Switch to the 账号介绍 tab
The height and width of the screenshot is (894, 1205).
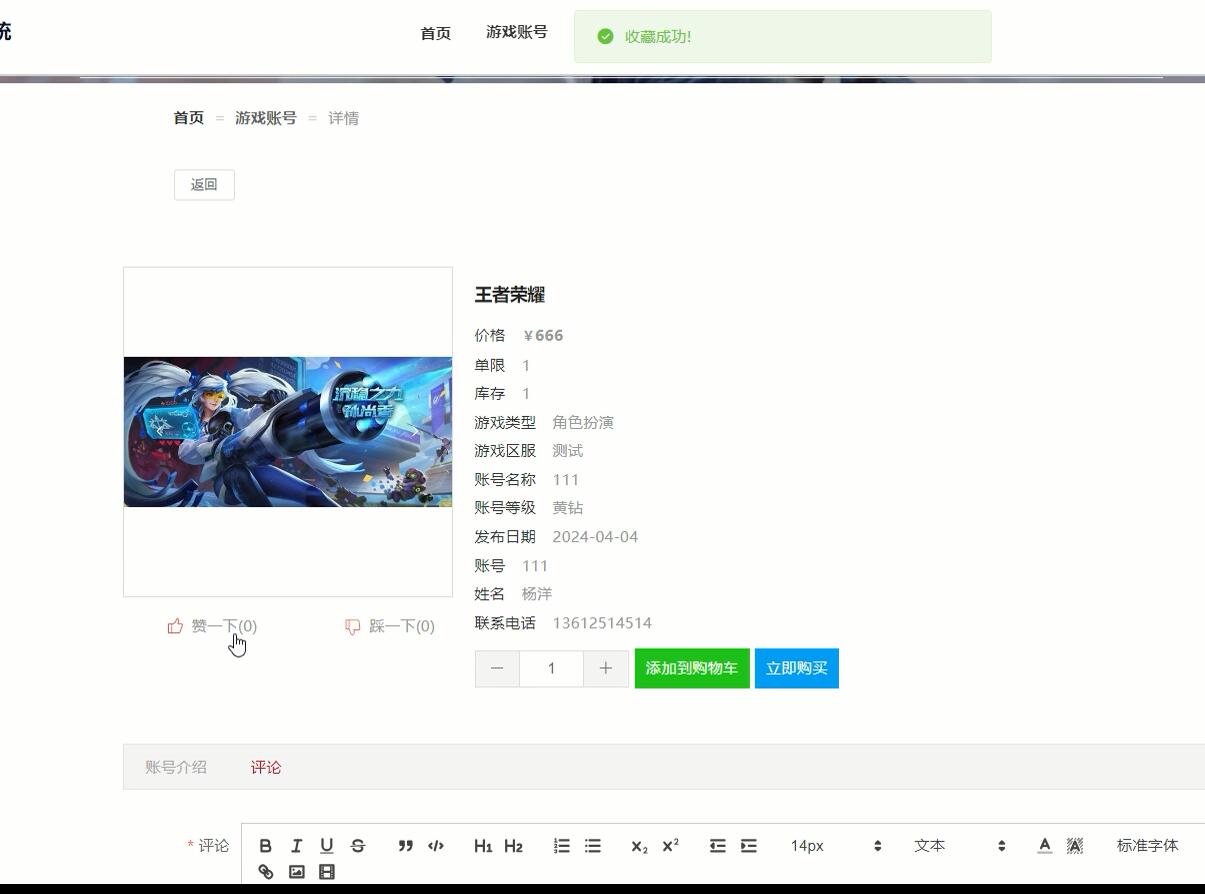click(176, 767)
